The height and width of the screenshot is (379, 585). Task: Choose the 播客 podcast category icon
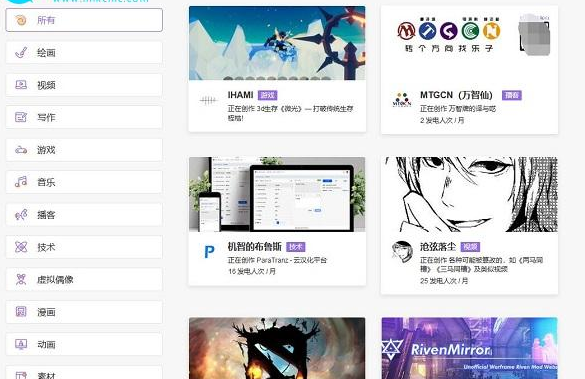pyautogui.click(x=21, y=215)
